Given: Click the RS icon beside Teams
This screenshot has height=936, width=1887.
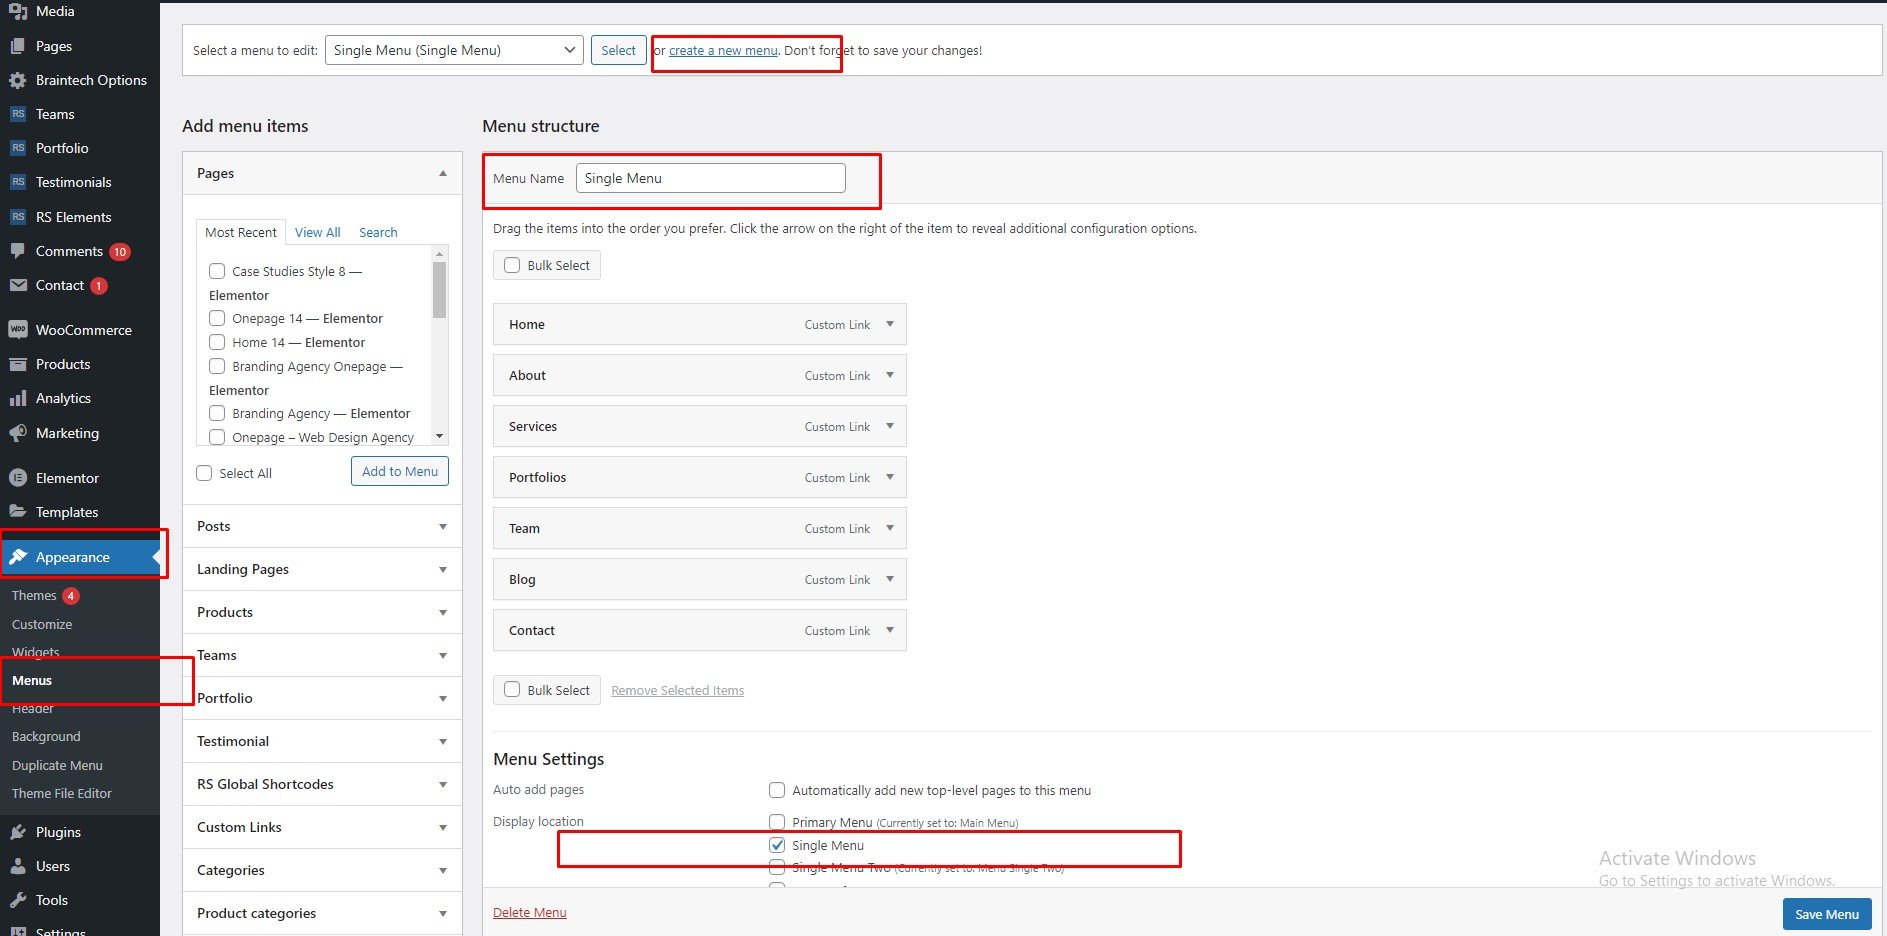Looking at the screenshot, I should point(18,114).
